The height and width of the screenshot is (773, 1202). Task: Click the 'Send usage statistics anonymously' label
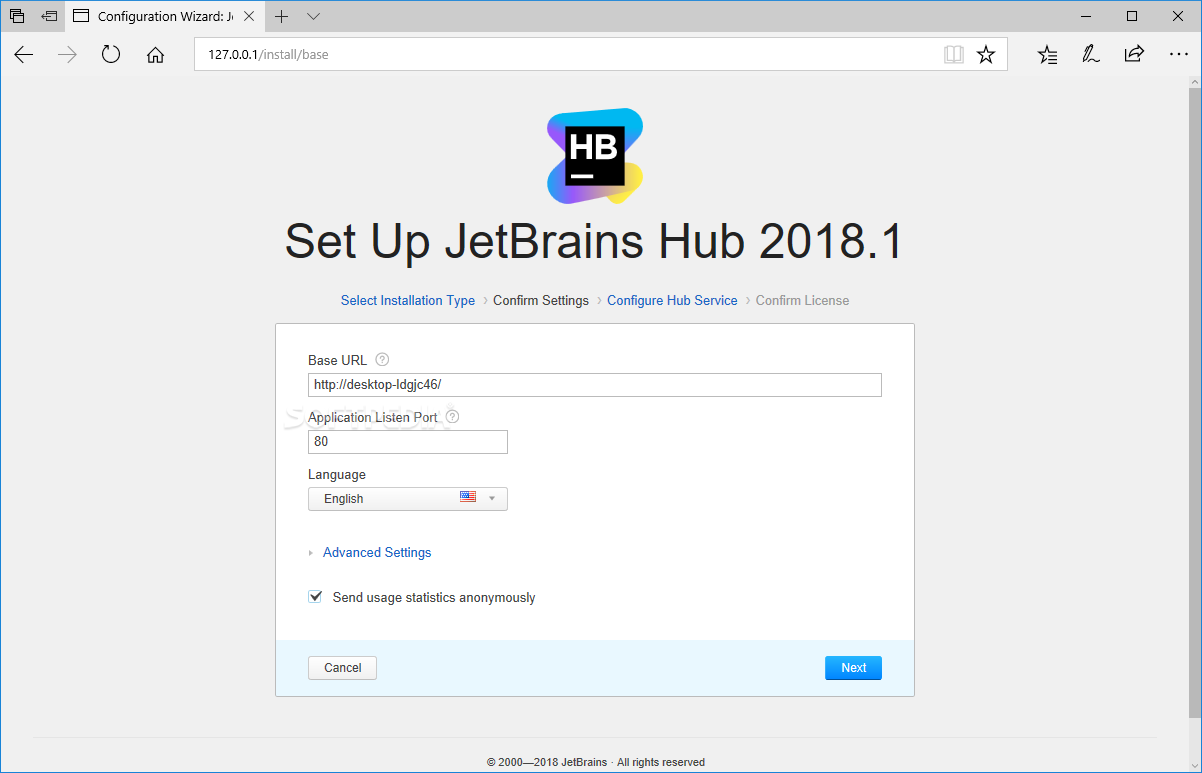pos(434,598)
